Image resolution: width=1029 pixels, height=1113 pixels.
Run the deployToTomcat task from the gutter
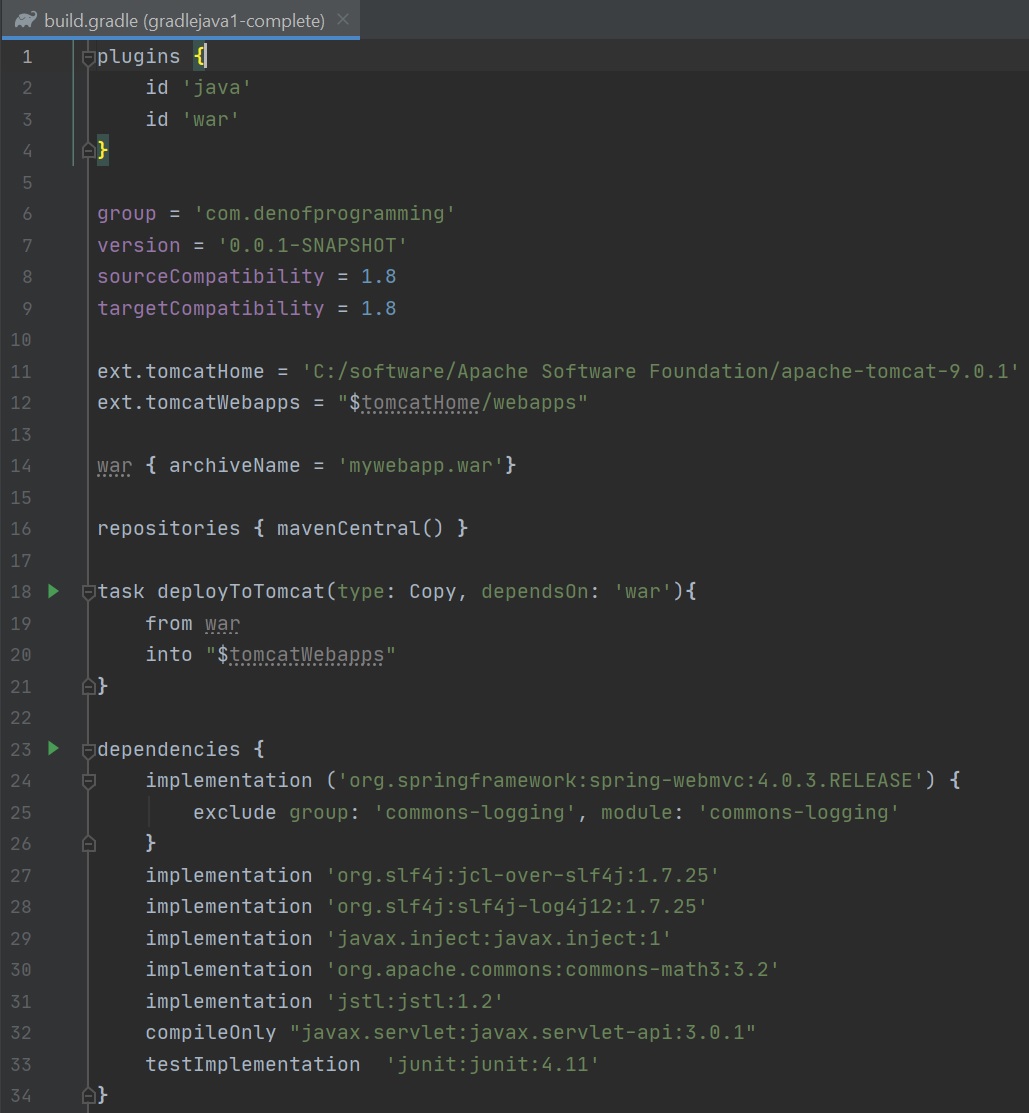[x=54, y=591]
